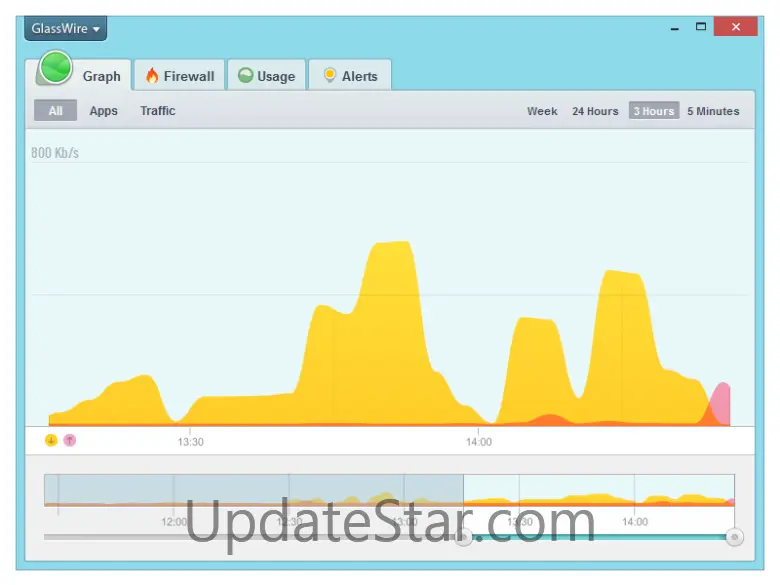Set time range to 5 Minutes
The width and height of the screenshot is (780, 585).
pyautogui.click(x=713, y=111)
